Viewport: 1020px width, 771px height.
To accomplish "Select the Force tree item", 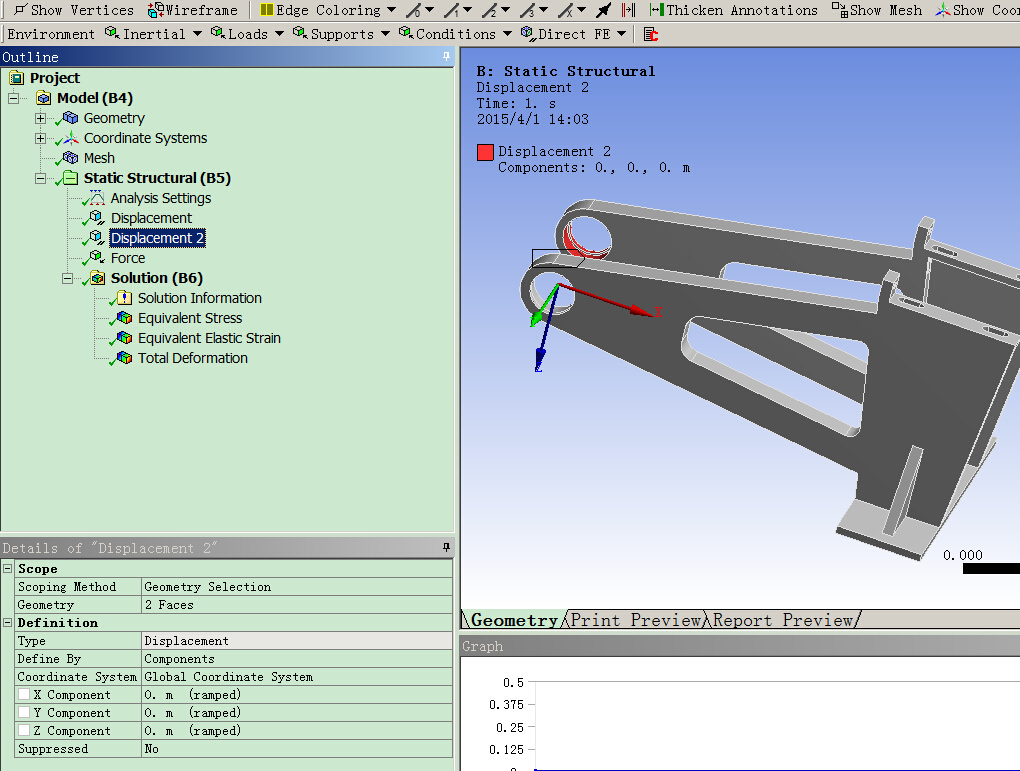I will click(x=128, y=258).
